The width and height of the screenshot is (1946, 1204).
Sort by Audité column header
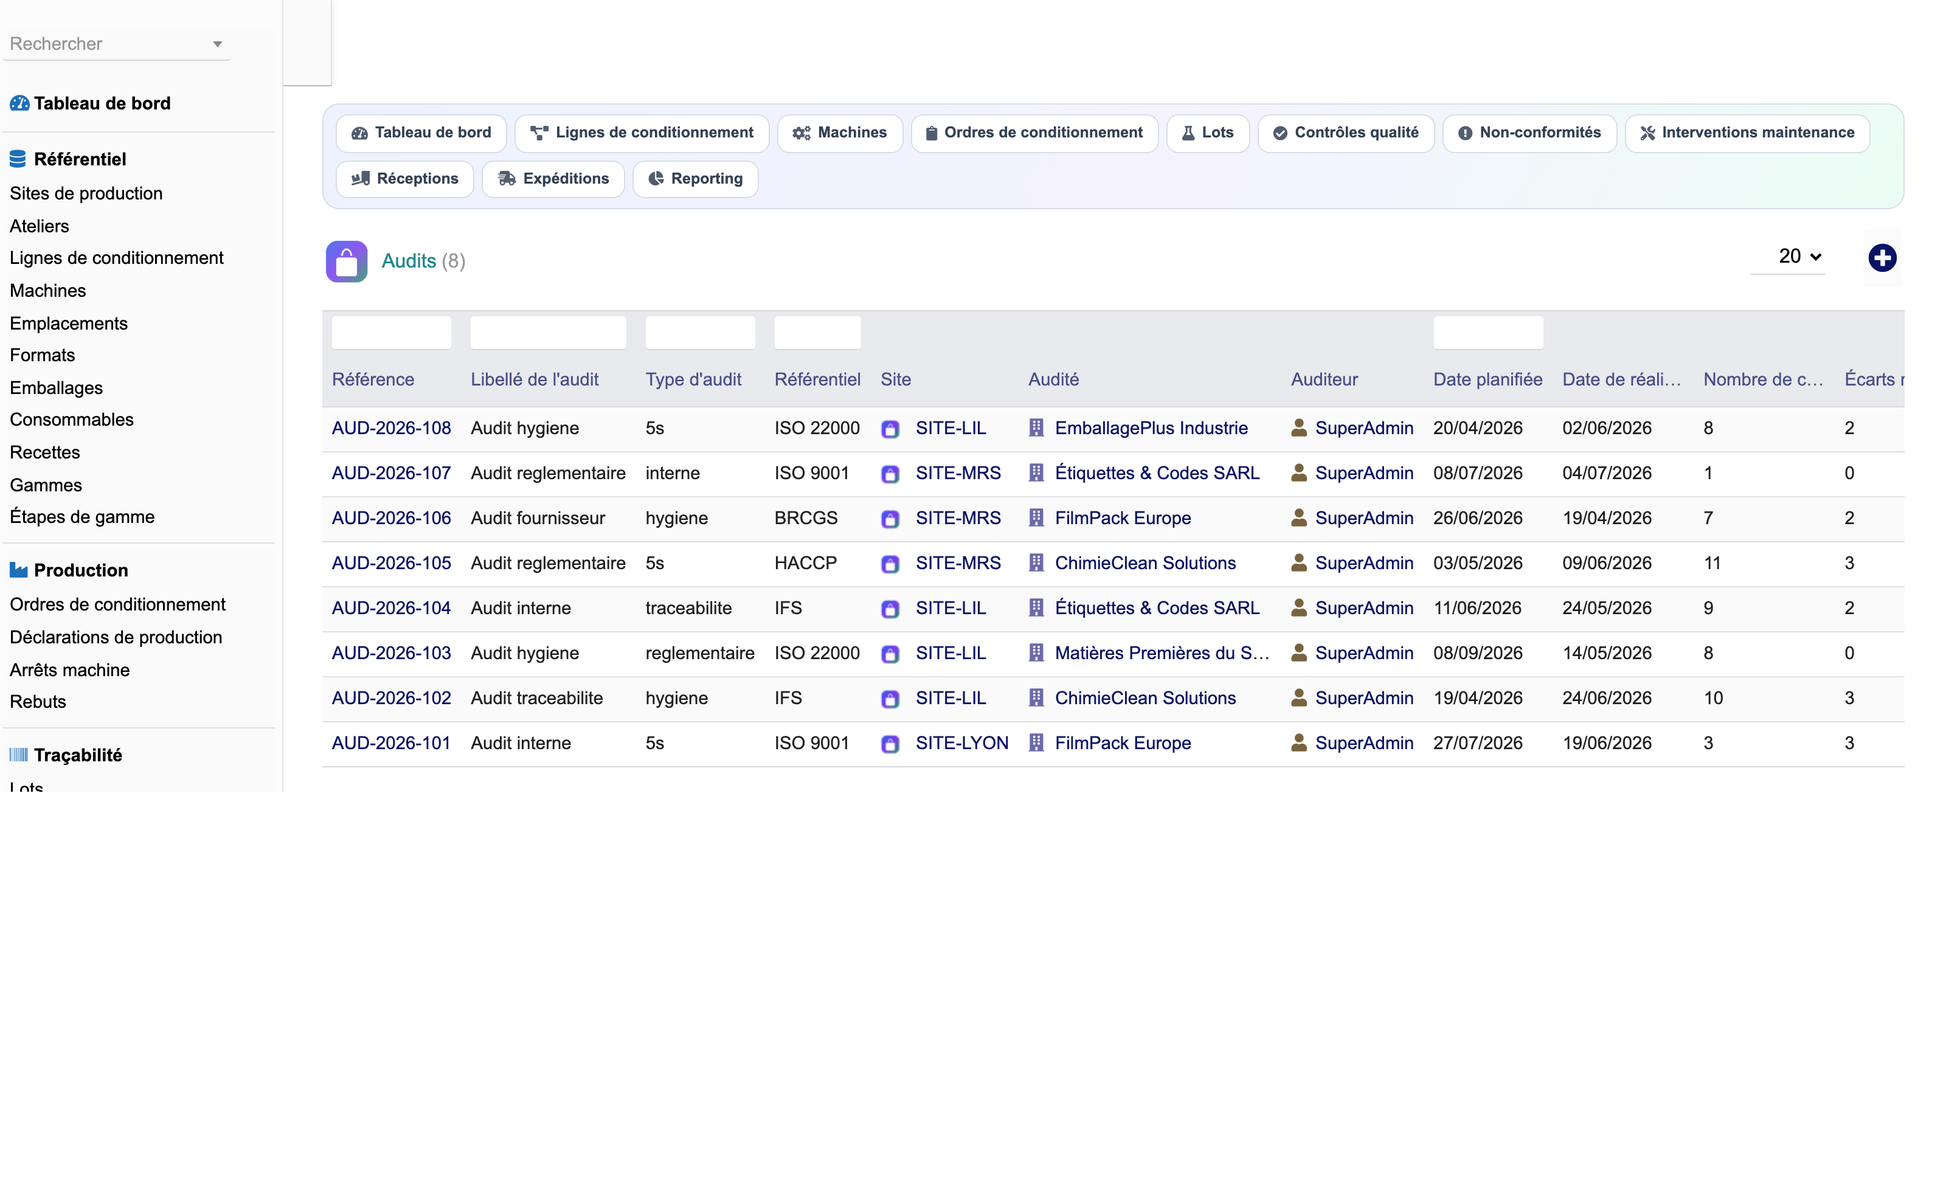tap(1053, 380)
